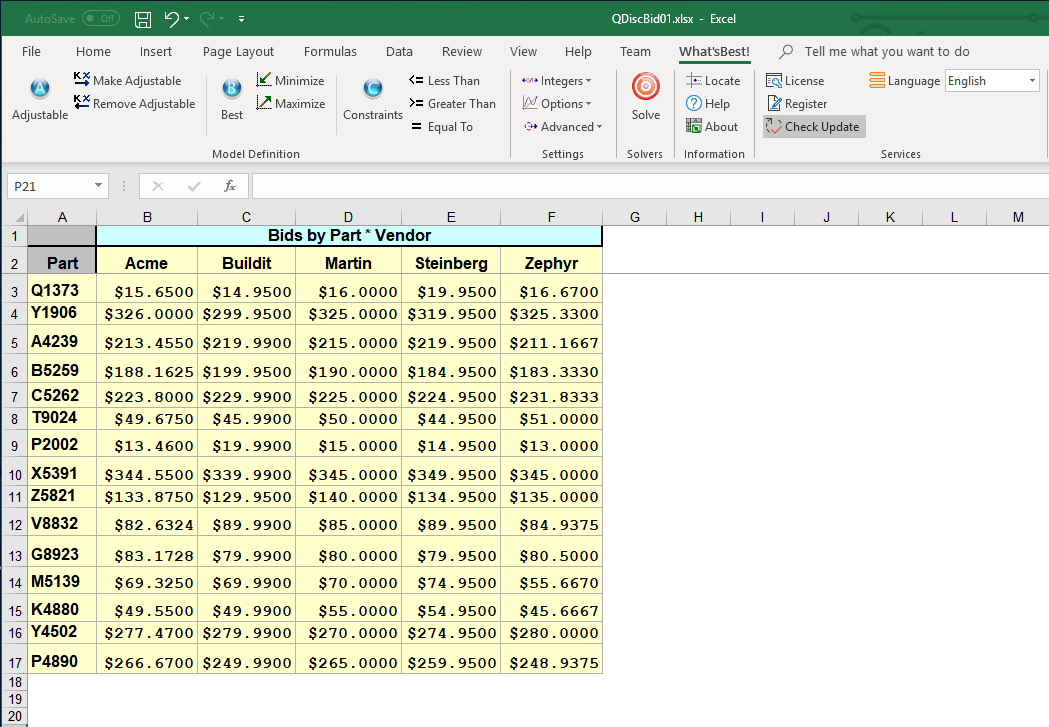
Task: Open the License dialog
Action: pos(795,80)
